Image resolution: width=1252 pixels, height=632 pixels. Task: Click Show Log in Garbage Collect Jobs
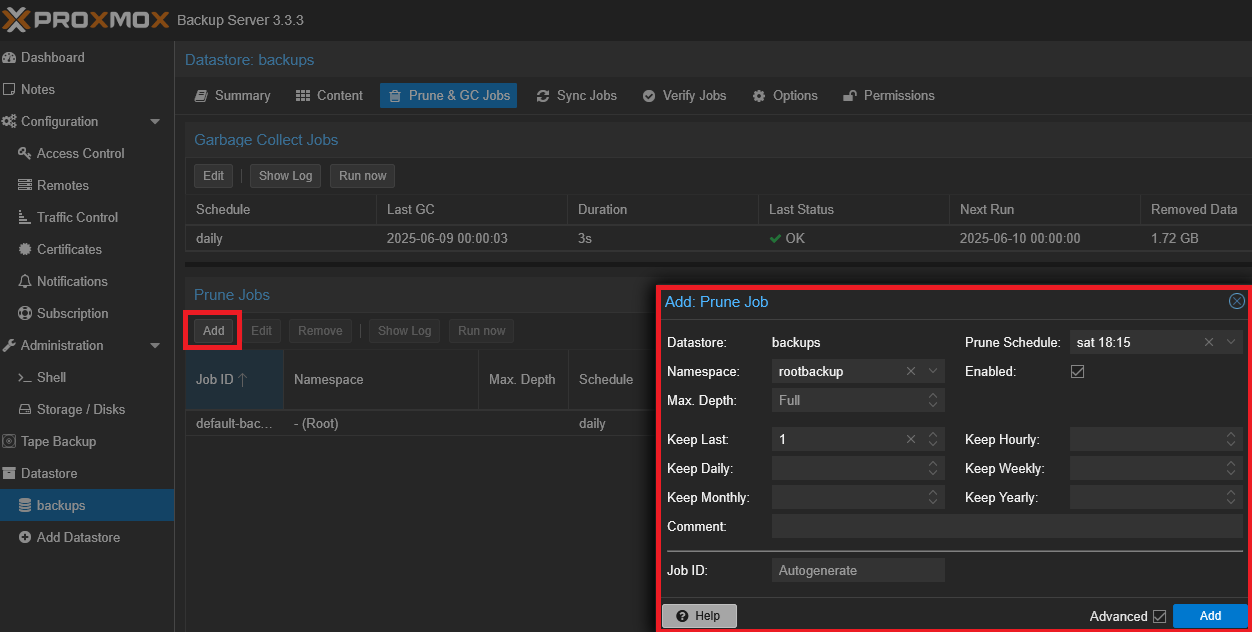pos(286,176)
